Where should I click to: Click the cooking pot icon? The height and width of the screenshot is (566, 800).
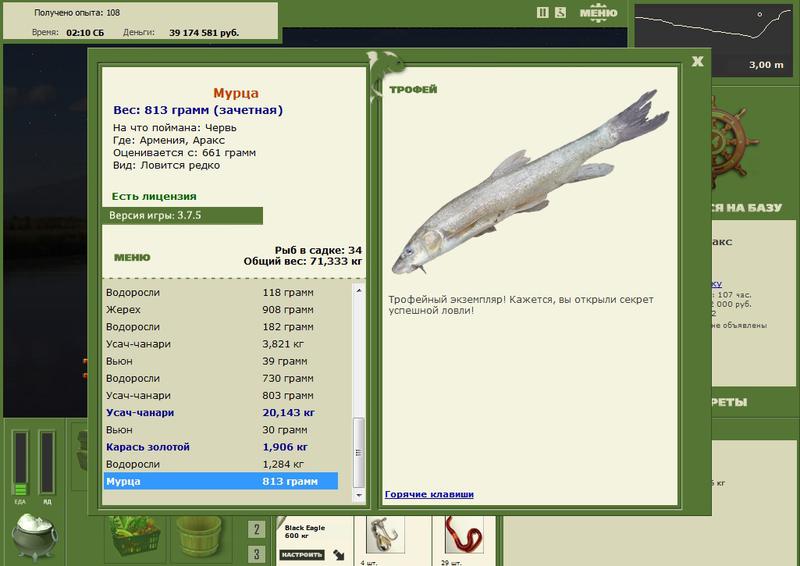tap(34, 537)
